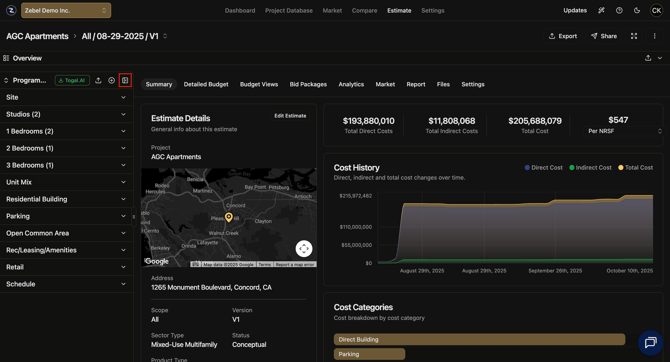Click the AGC Apartments breadcrumb
Image resolution: width=670 pixels, height=362 pixels.
point(37,36)
